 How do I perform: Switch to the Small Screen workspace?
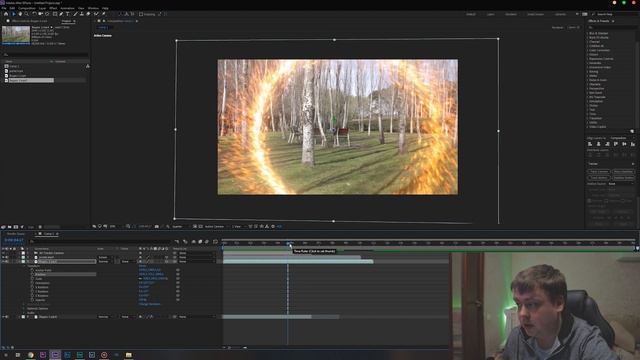click(x=536, y=14)
